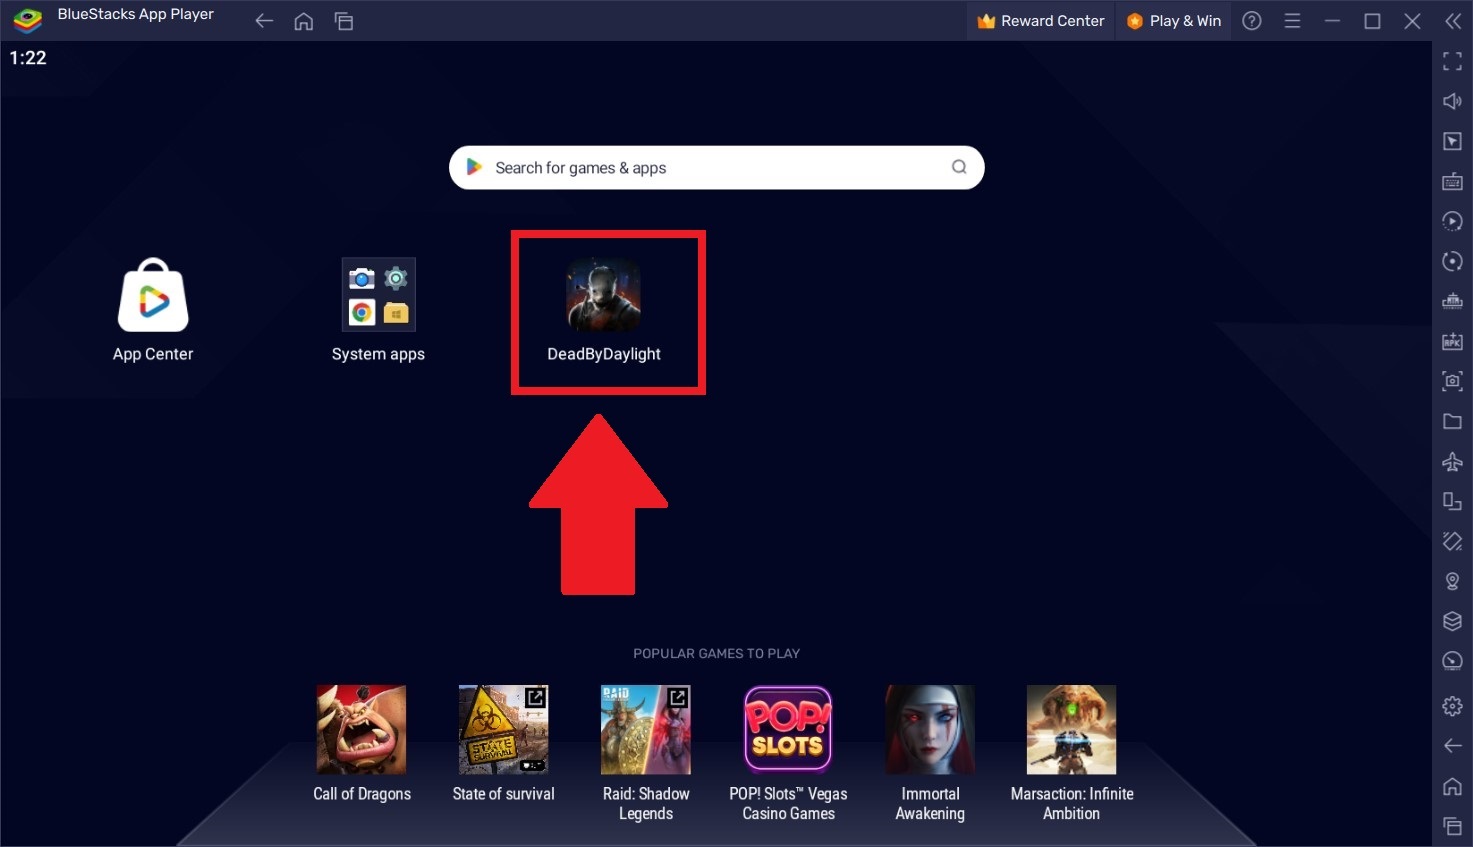
Task: Click the "App Center" text label
Action: (x=153, y=354)
